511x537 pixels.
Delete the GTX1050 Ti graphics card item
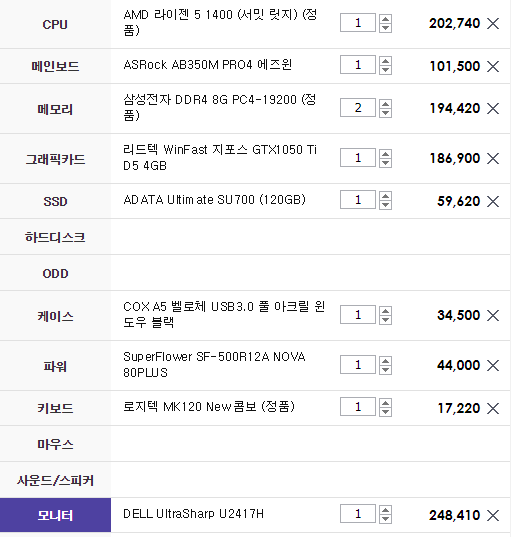(493, 159)
